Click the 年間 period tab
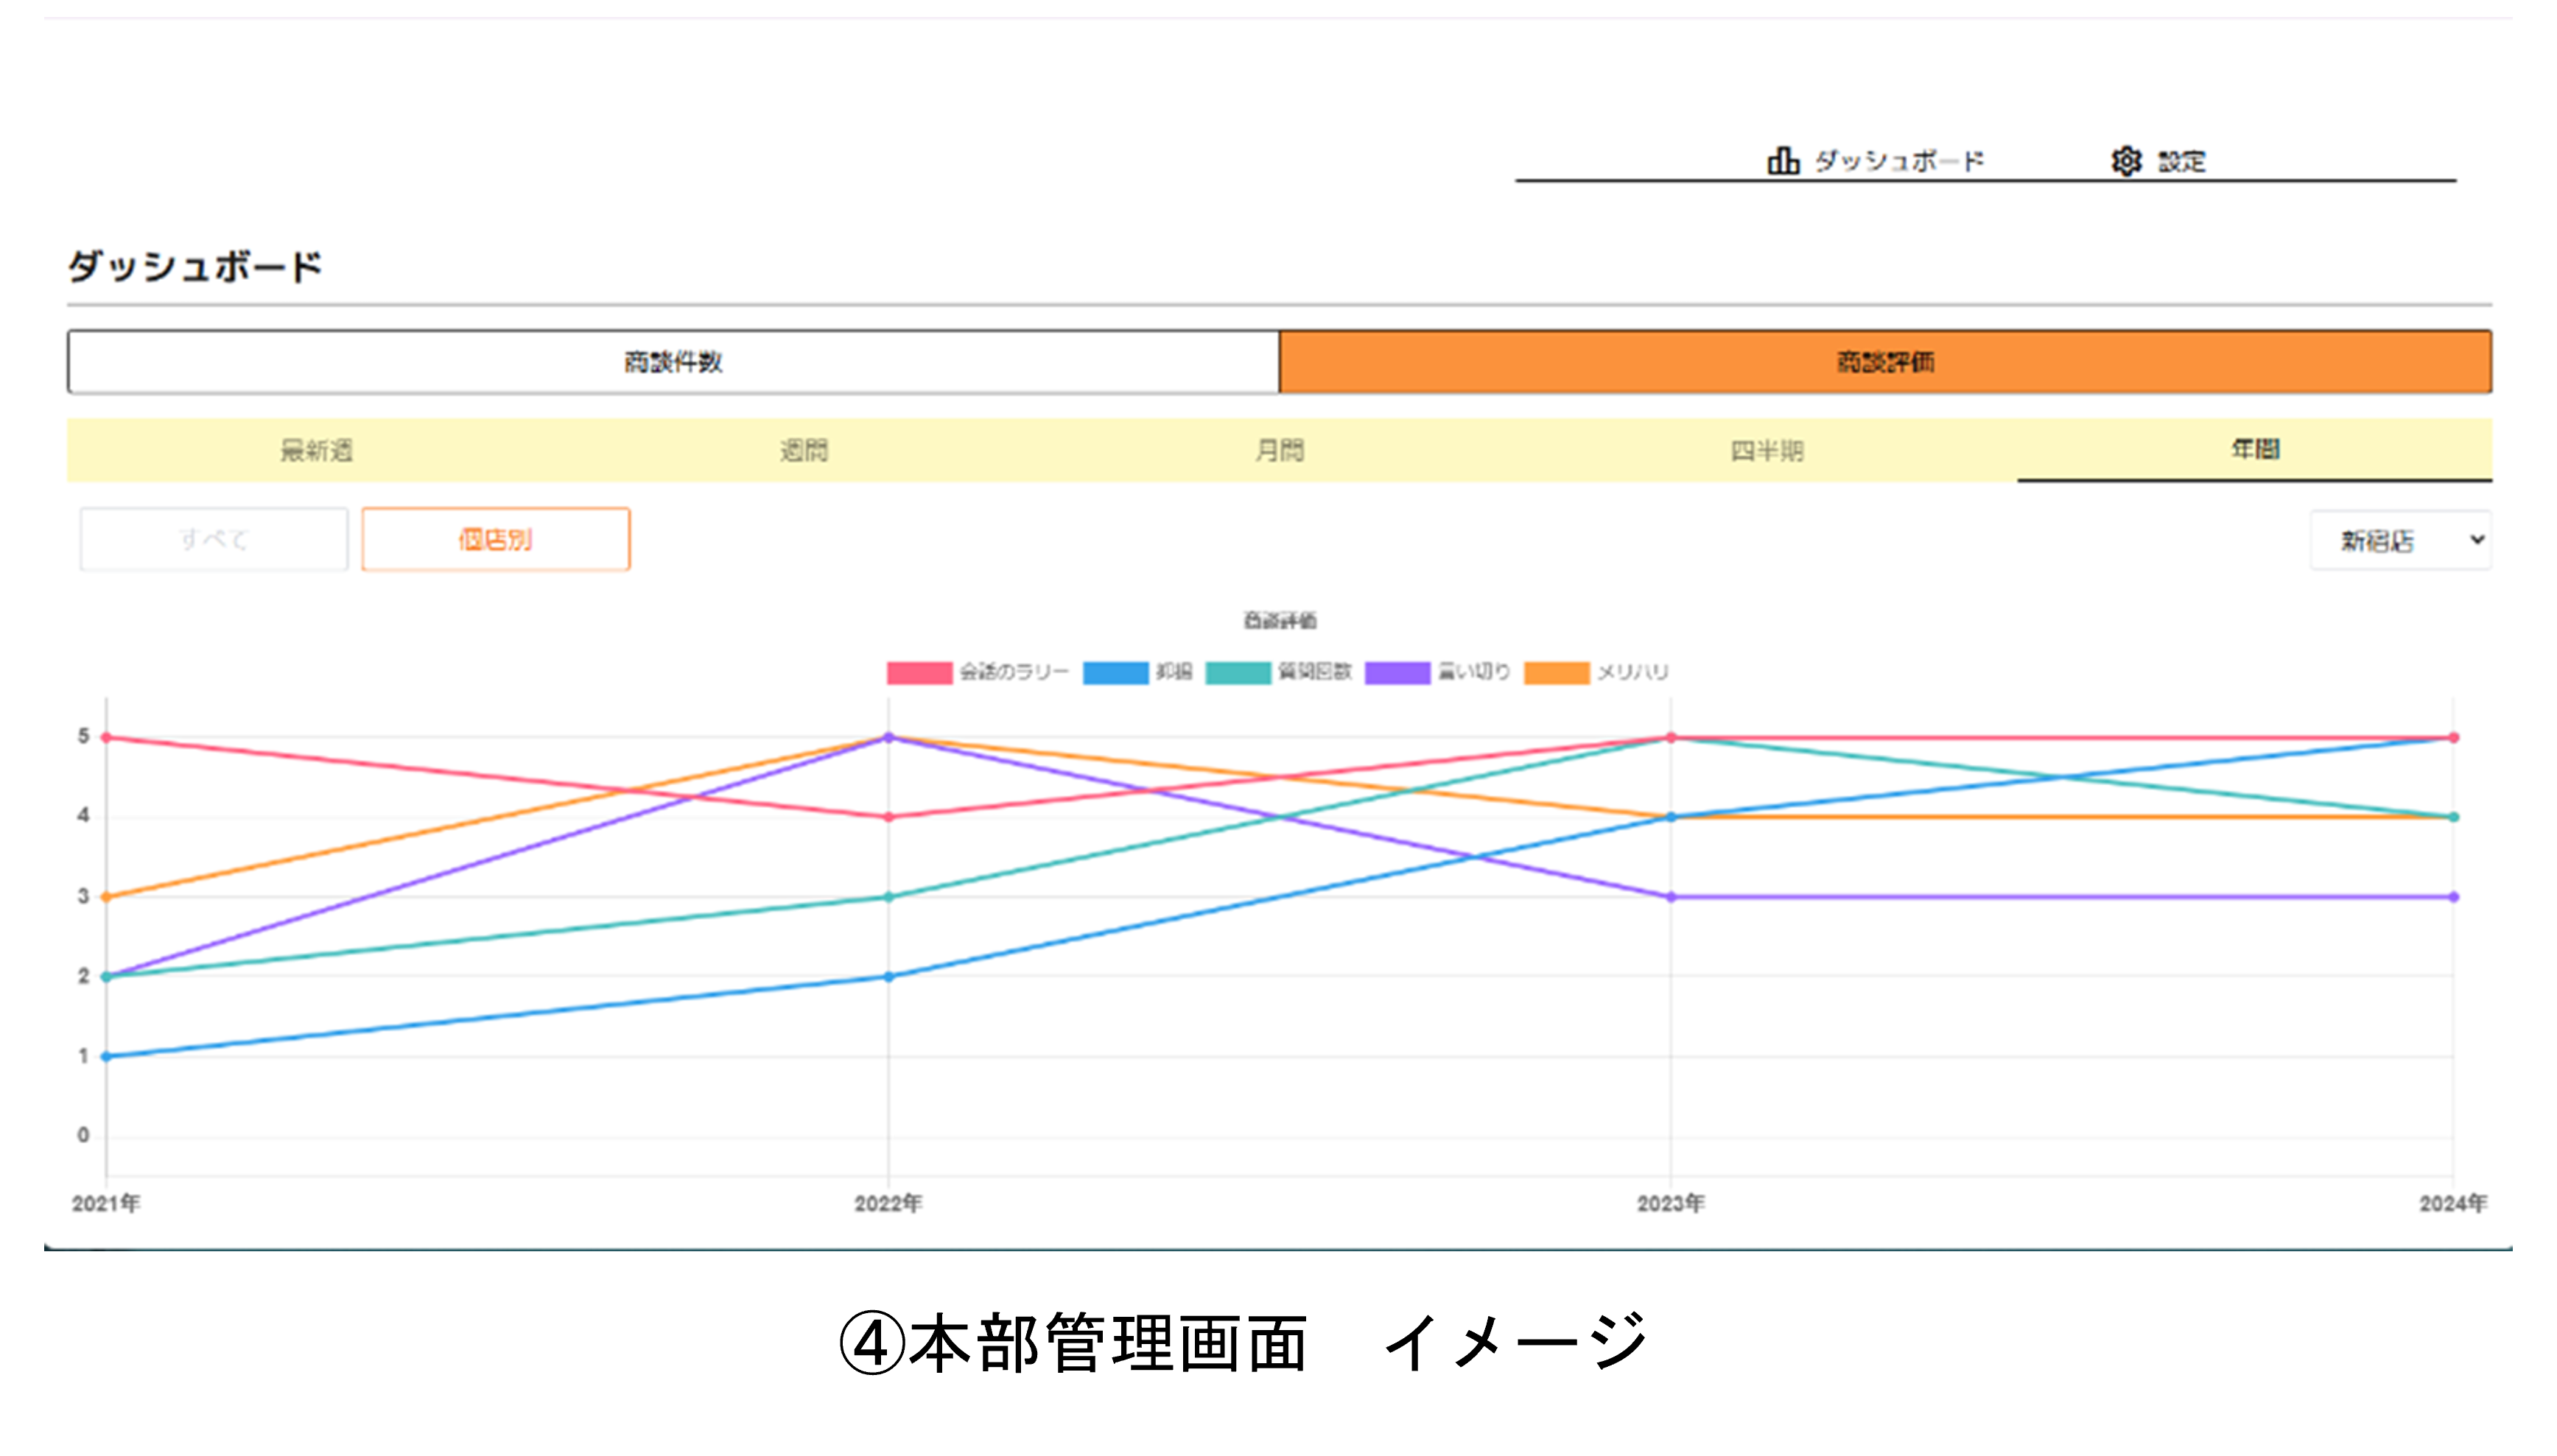 [x=2254, y=449]
